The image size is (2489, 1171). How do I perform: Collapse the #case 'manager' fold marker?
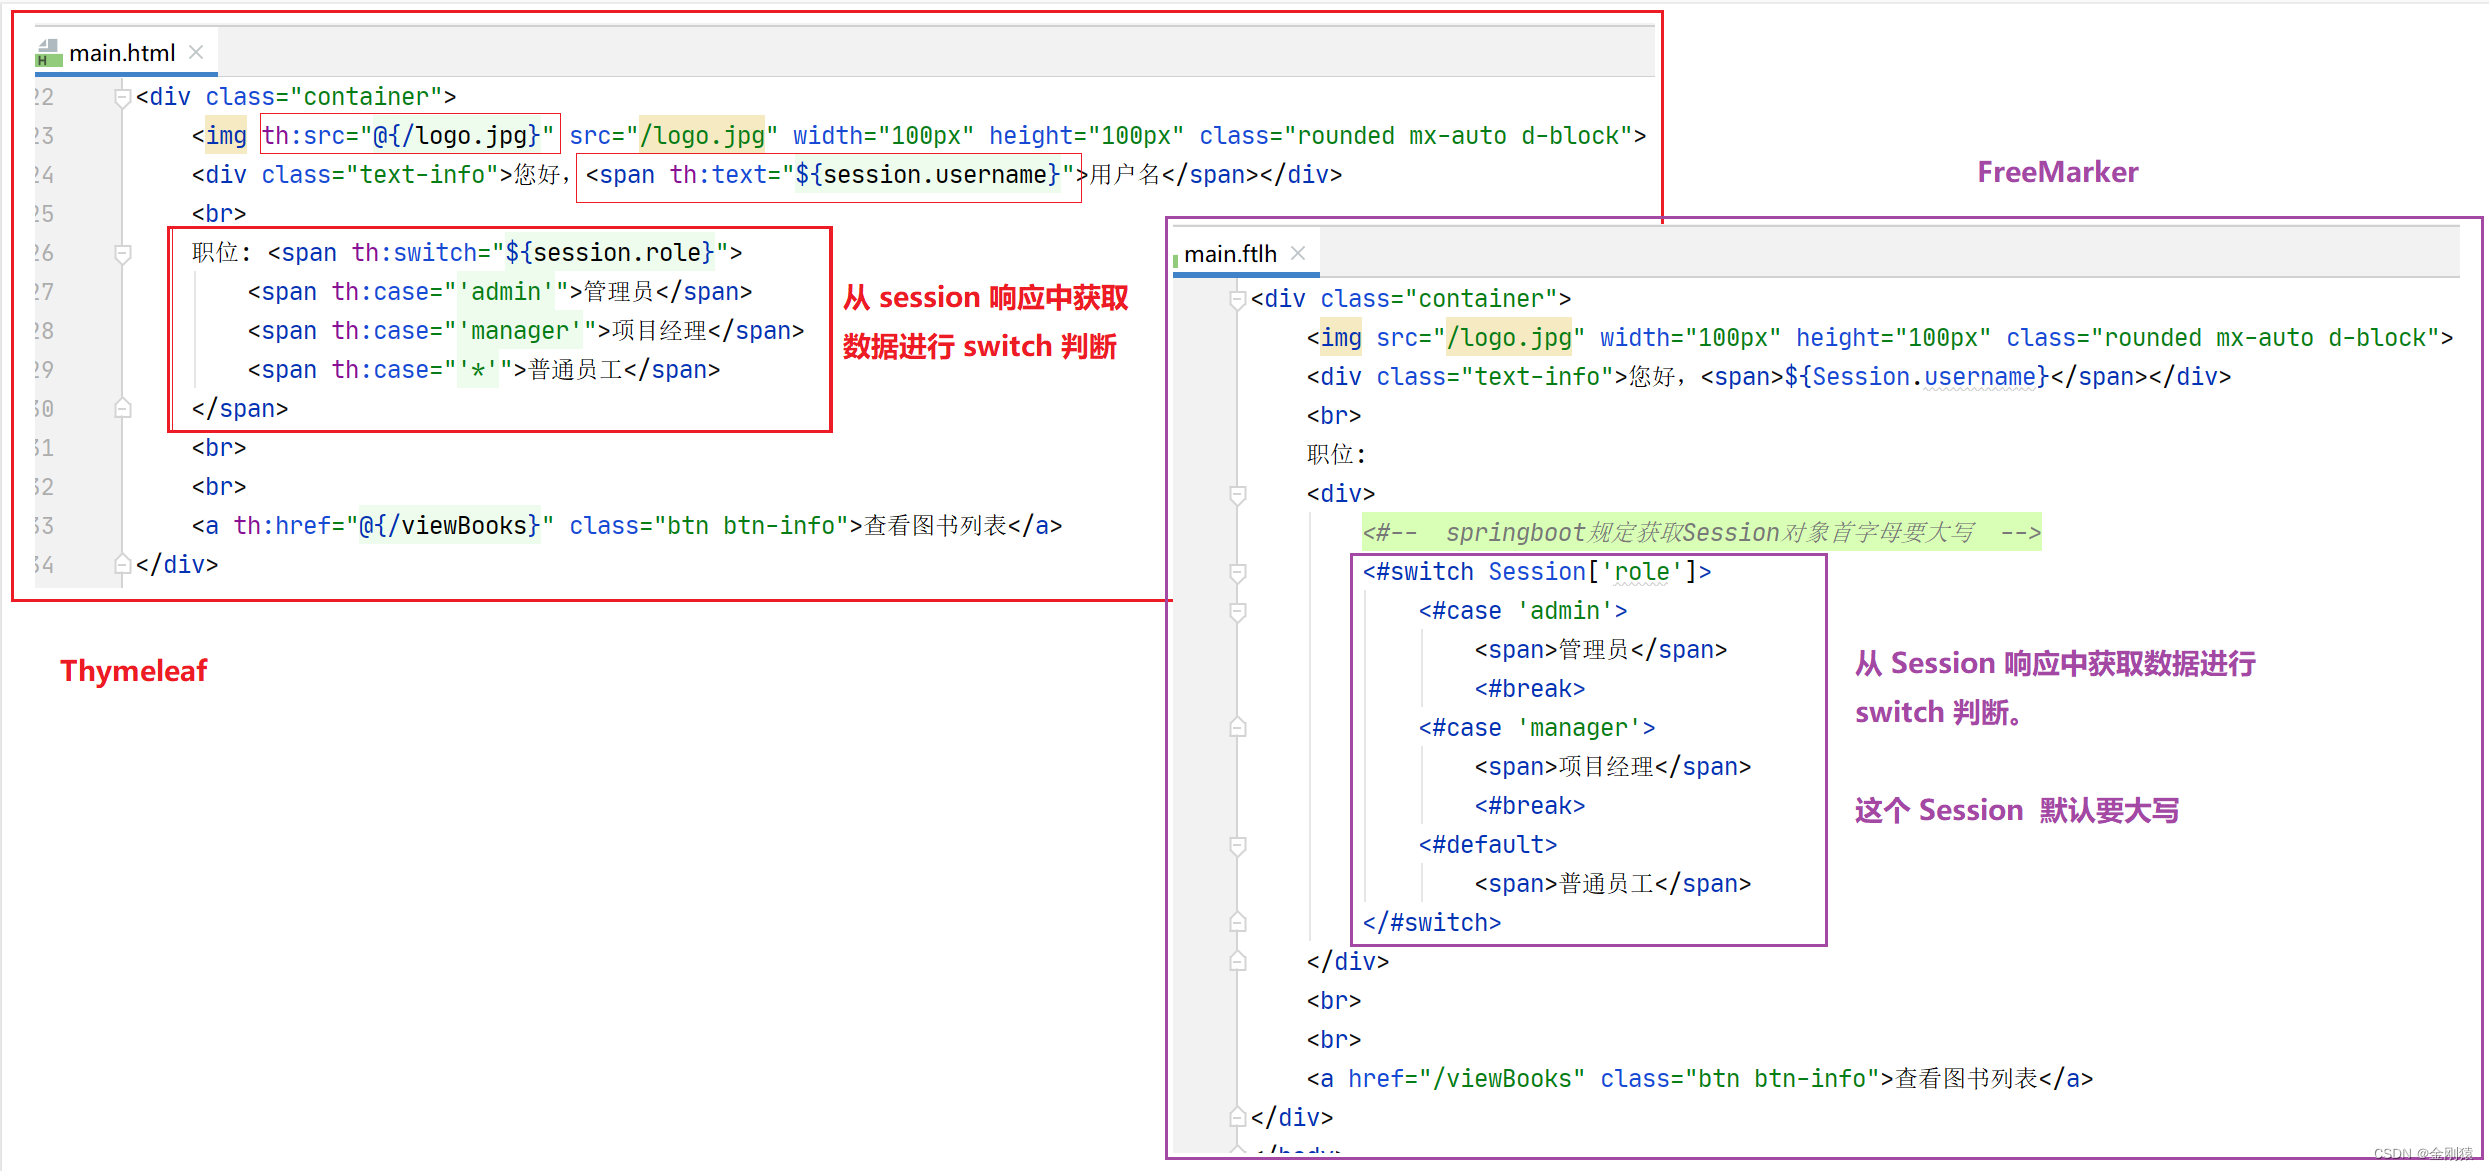pyautogui.click(x=1238, y=728)
